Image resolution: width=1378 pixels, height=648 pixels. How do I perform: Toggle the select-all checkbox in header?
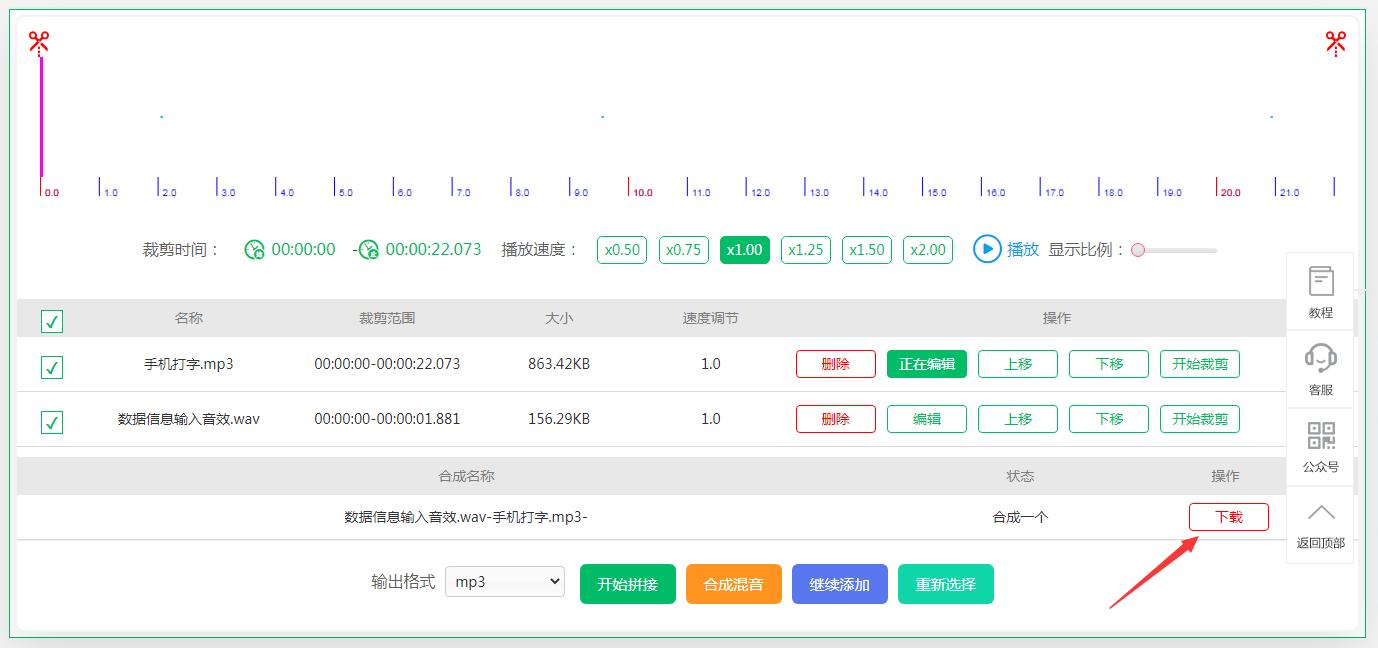click(52, 321)
